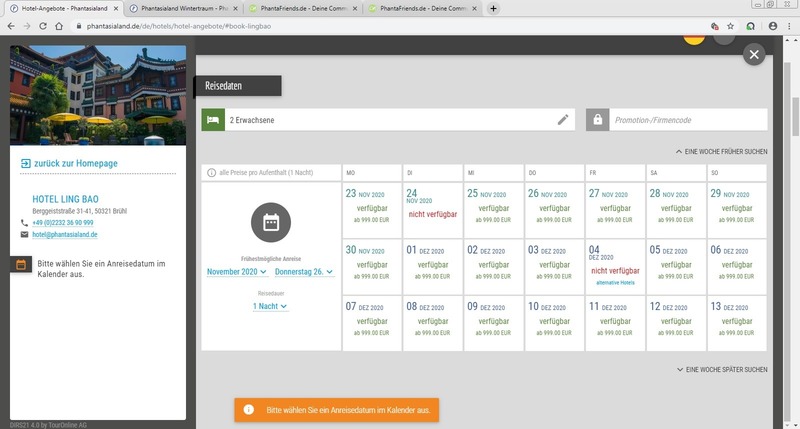Click the green bed icon
This screenshot has width=800, height=429.
point(212,120)
